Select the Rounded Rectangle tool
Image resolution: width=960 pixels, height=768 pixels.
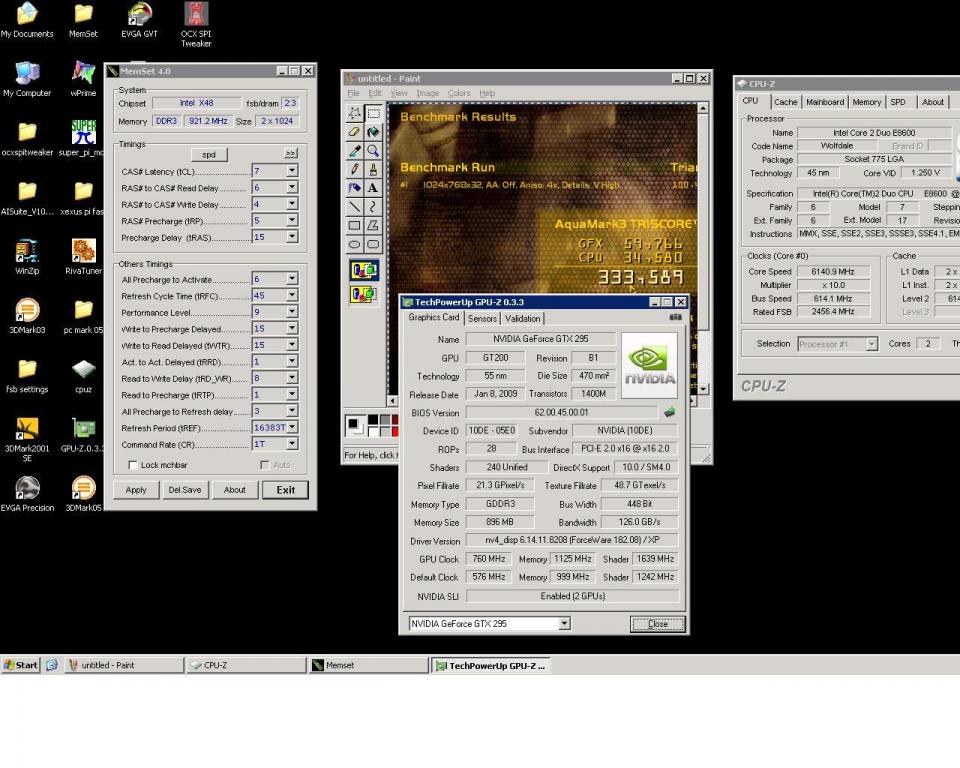click(373, 244)
